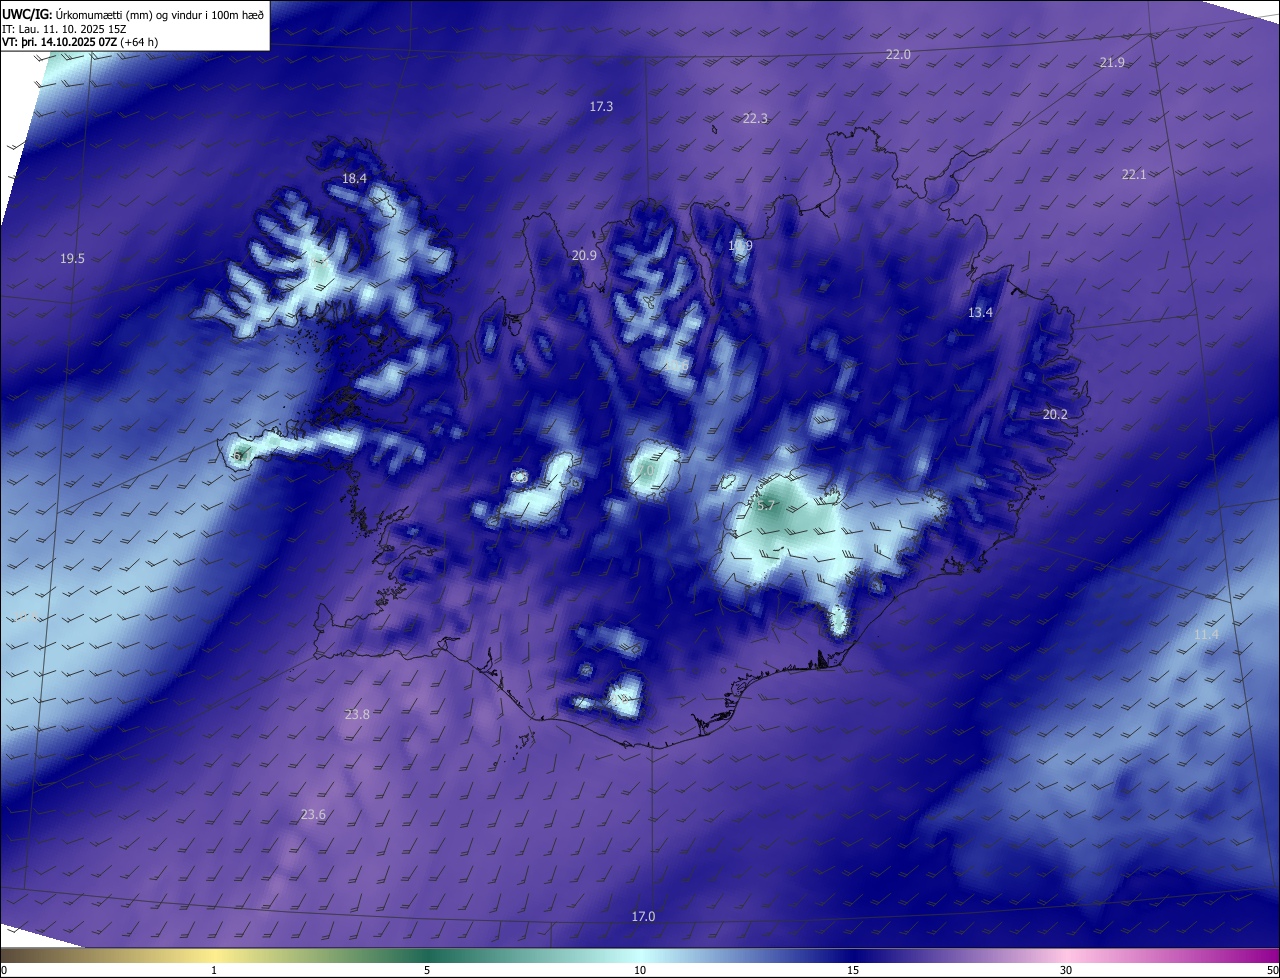The image size is (1280, 978).
Task: Click the '10' tick label on the color scale
Action: click(640, 971)
